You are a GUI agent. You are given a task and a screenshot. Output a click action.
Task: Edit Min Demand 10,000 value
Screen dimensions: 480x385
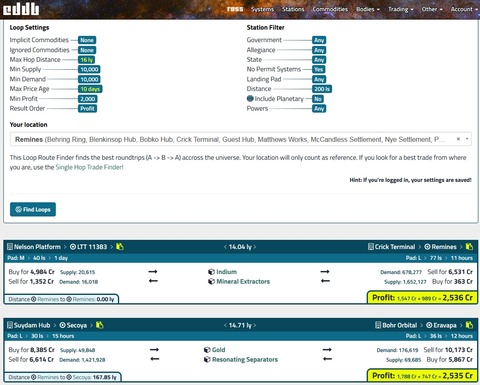[89, 79]
